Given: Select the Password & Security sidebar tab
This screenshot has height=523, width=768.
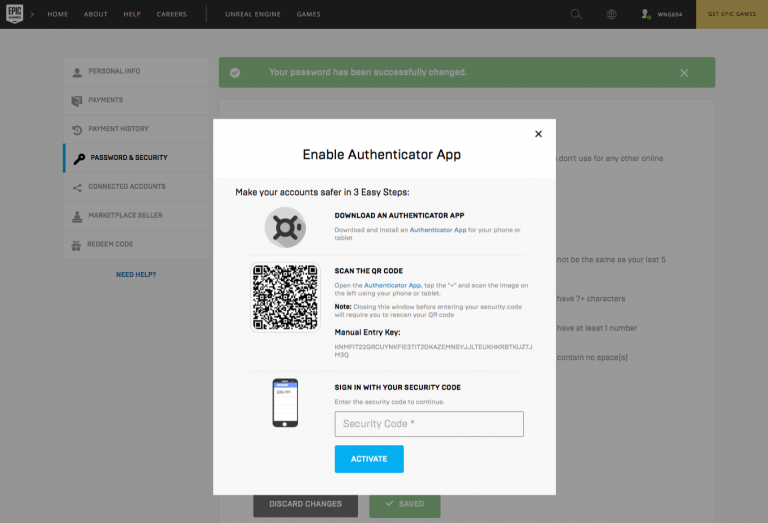Looking at the screenshot, I should (x=137, y=158).
